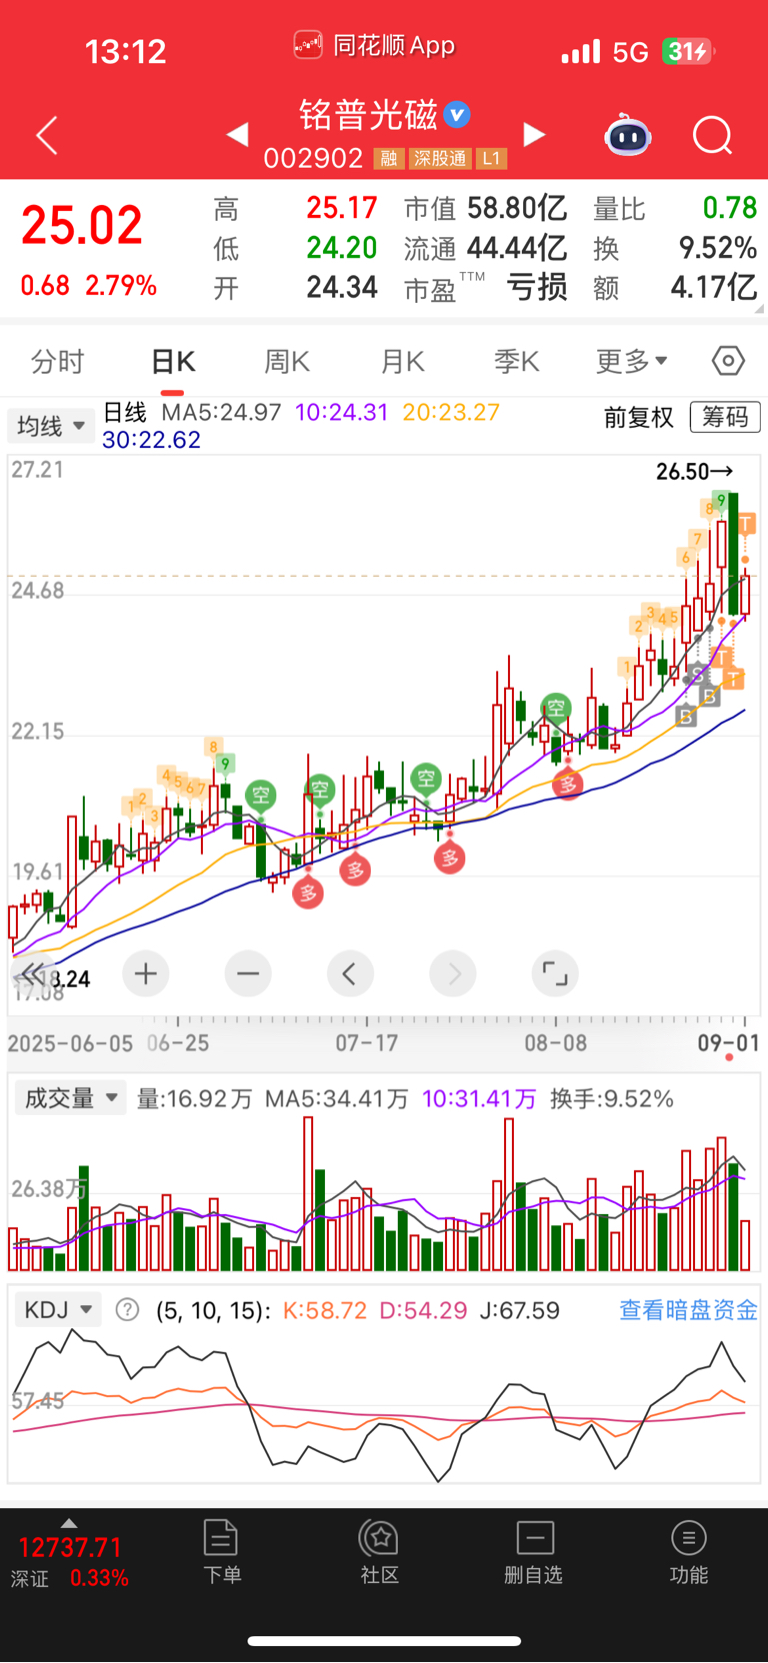
Task: Switch to 周K tab
Action: coord(287,361)
